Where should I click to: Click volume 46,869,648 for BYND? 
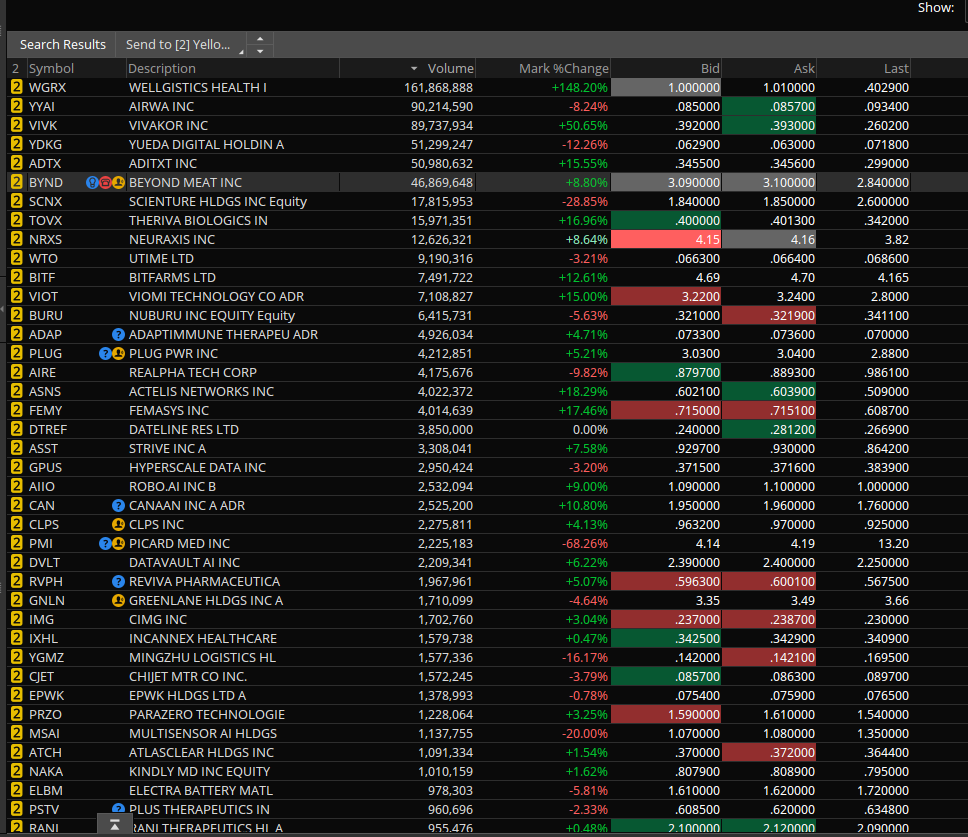tap(441, 183)
